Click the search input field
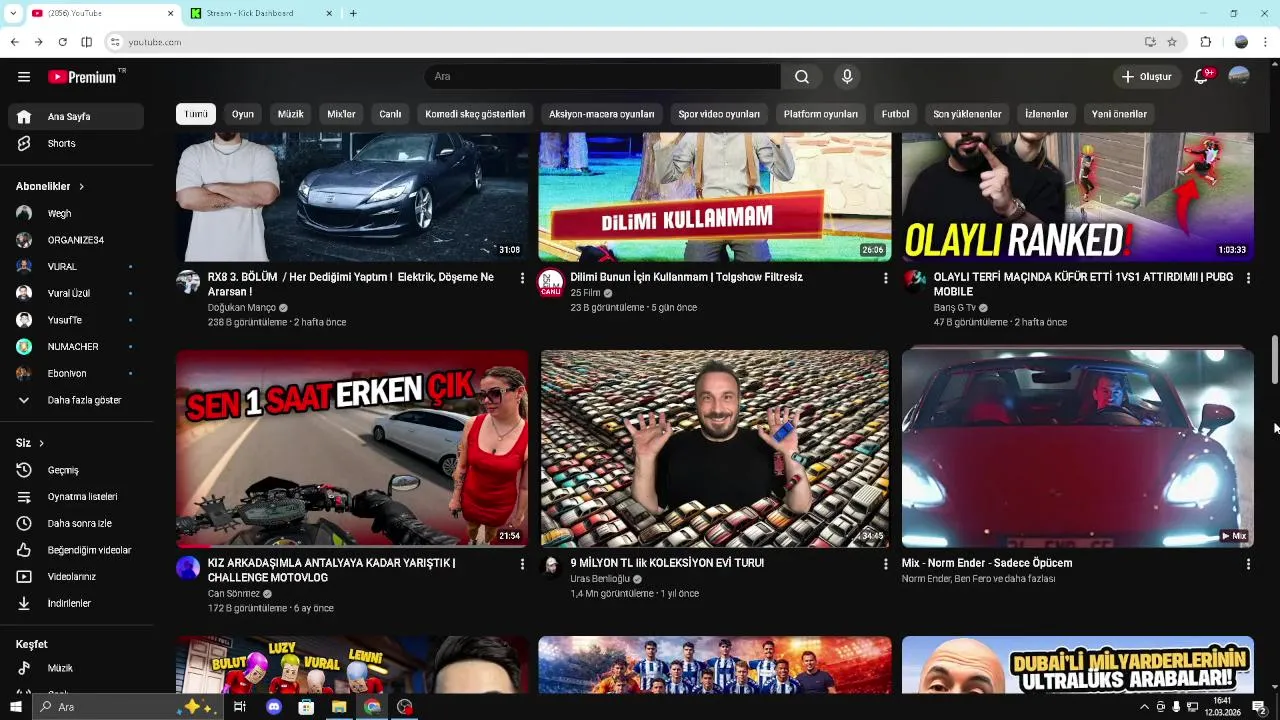 coord(602,77)
